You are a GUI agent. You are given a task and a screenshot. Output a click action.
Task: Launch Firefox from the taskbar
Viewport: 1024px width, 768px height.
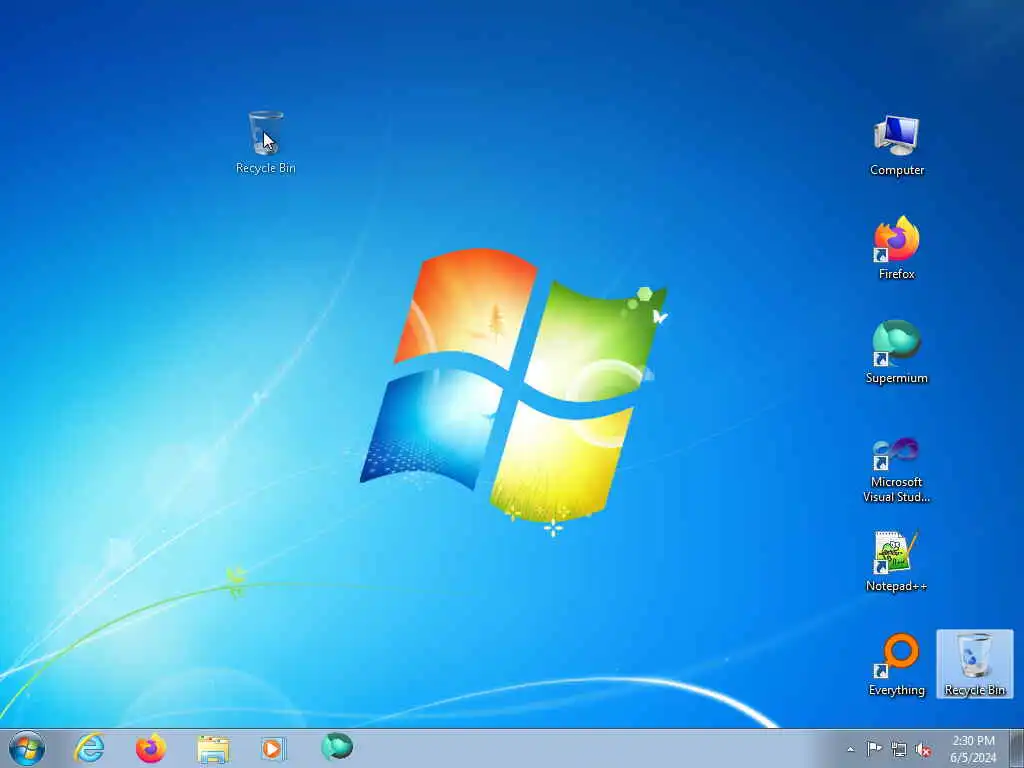click(151, 748)
